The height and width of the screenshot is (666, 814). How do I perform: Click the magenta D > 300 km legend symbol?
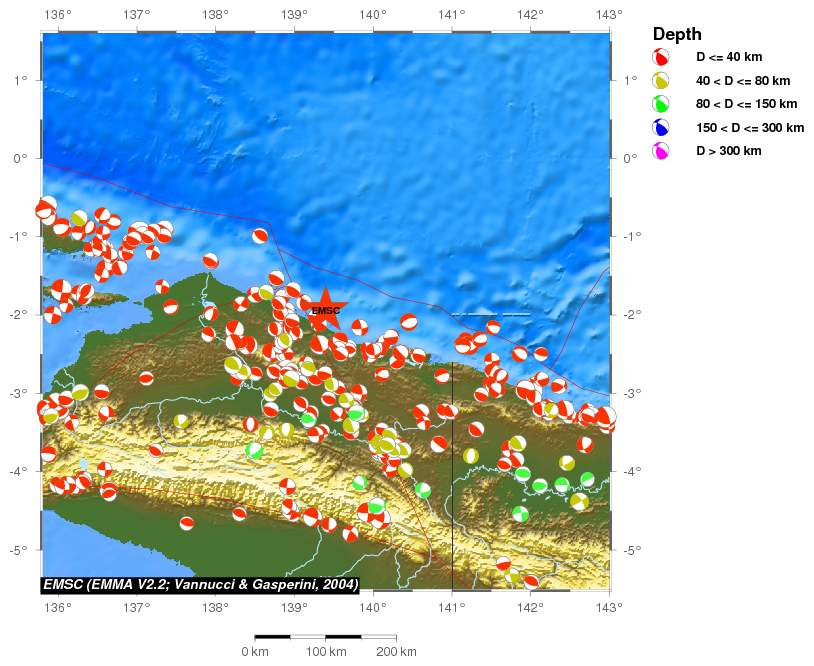[x=661, y=151]
